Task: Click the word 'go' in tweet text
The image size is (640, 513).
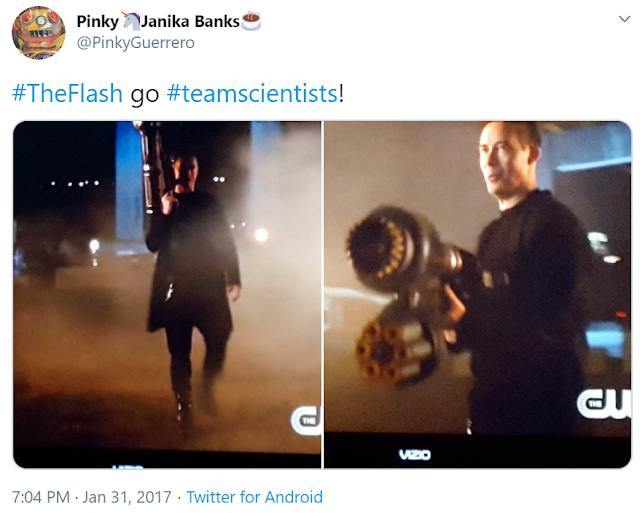Action: pos(144,95)
